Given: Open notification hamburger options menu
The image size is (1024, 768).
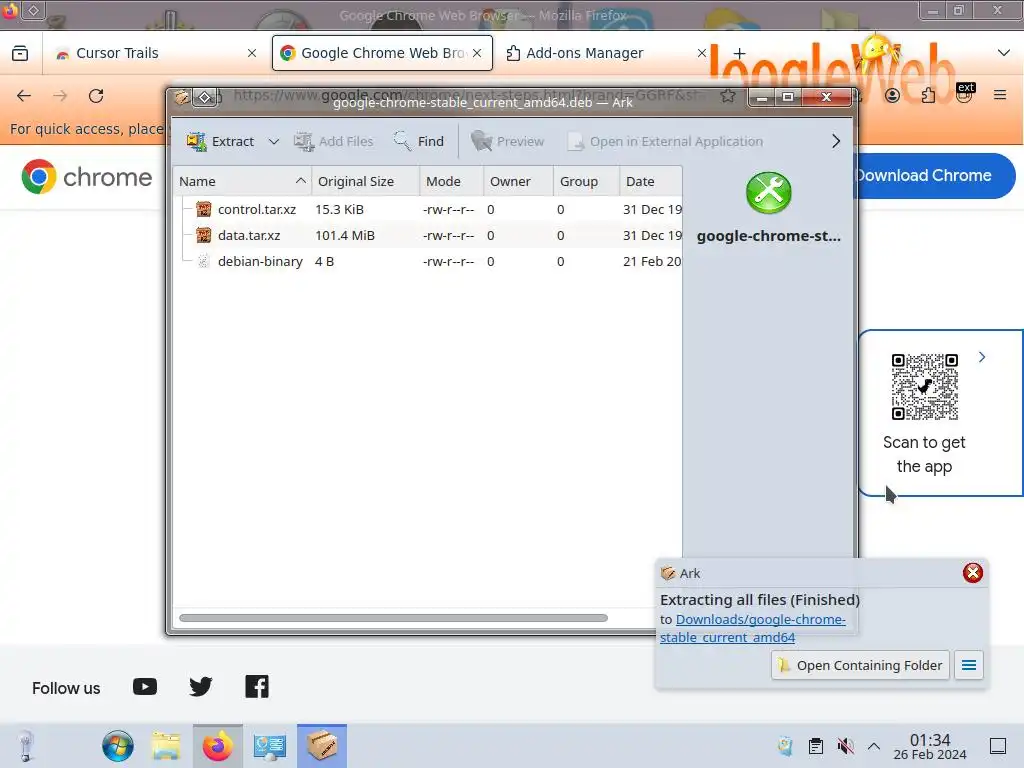Looking at the screenshot, I should click(968, 665).
